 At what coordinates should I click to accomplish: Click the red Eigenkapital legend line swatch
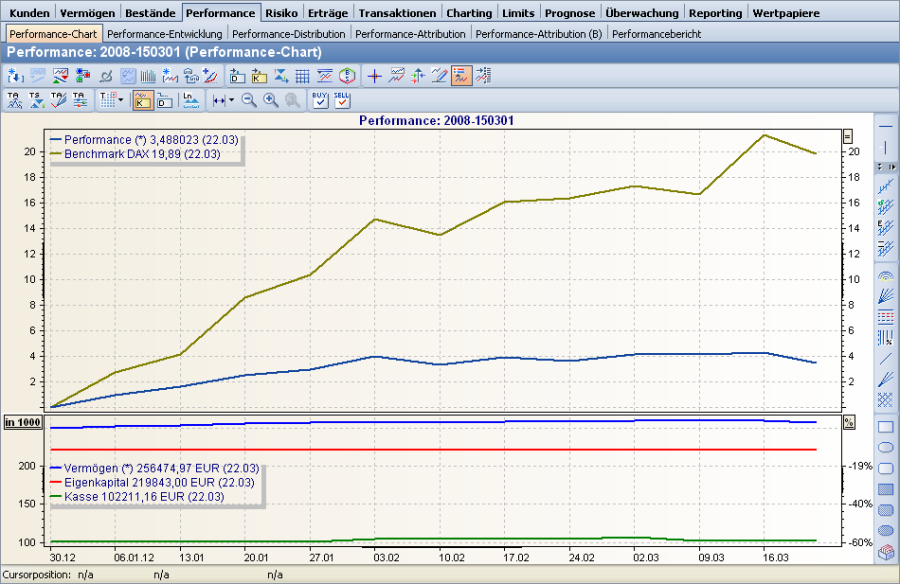[x=56, y=482]
